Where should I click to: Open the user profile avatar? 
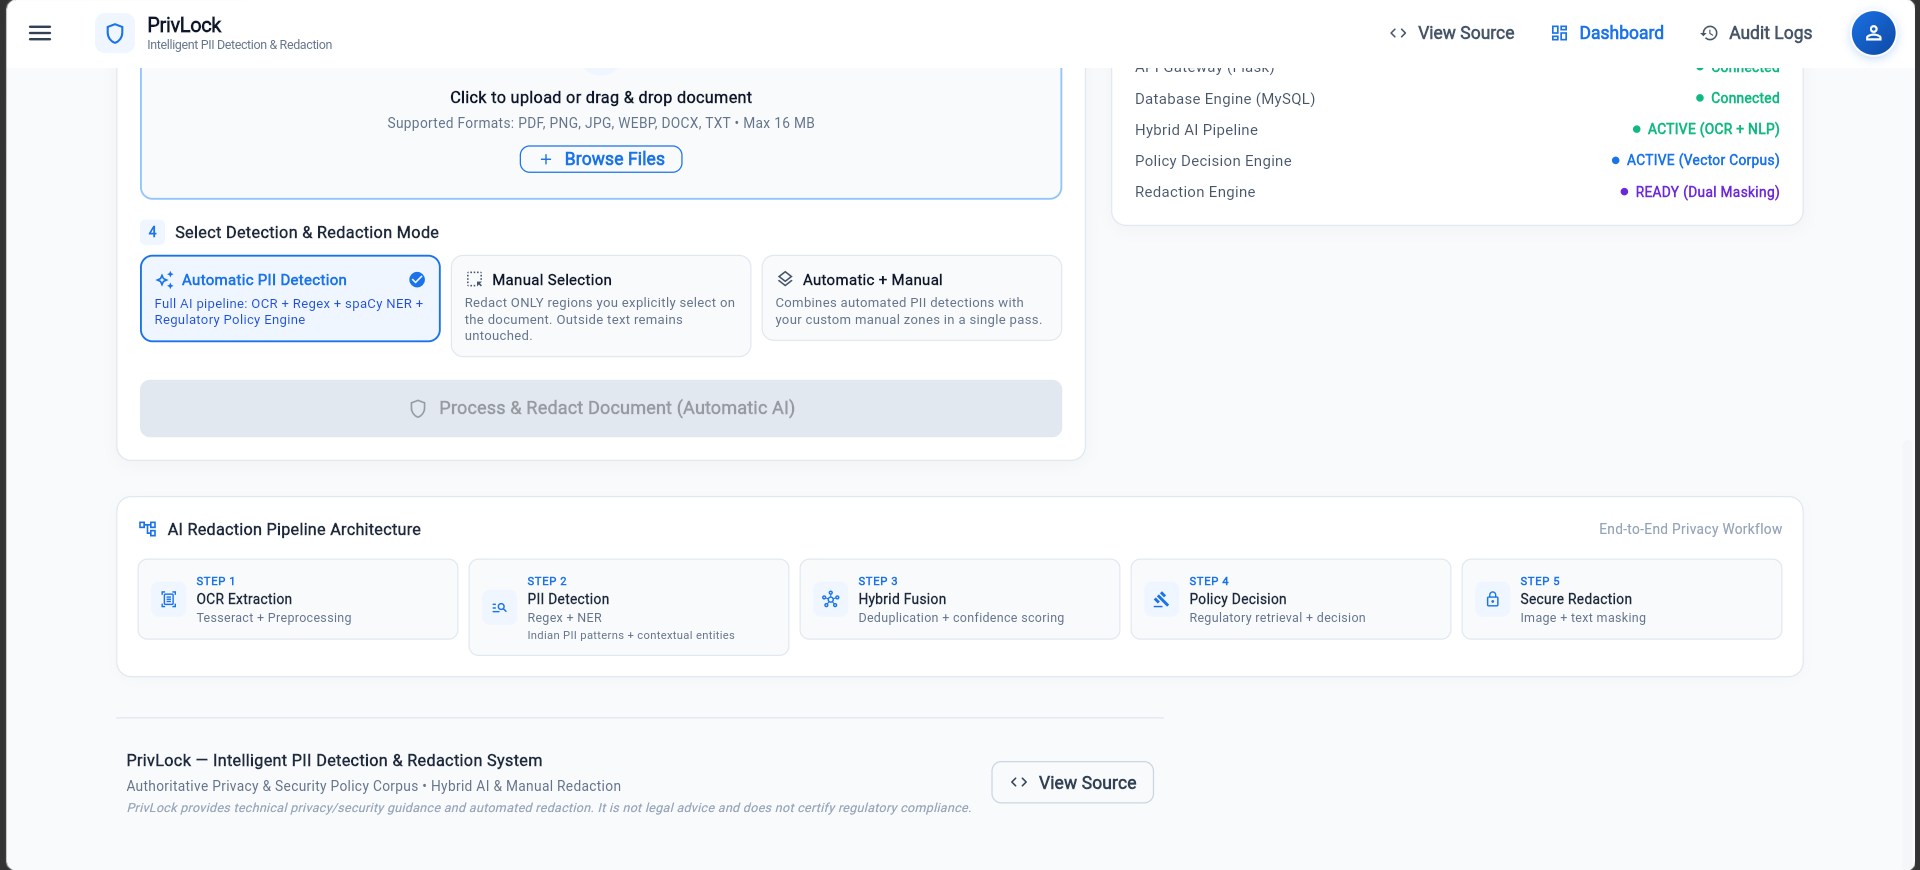click(x=1873, y=33)
